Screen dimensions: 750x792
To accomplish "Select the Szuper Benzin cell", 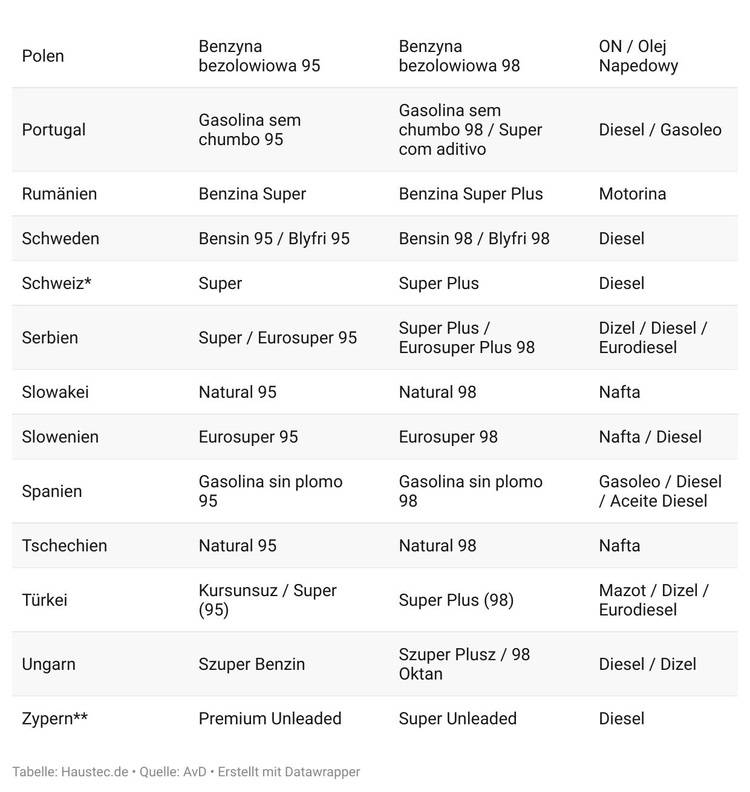I will point(252,664).
